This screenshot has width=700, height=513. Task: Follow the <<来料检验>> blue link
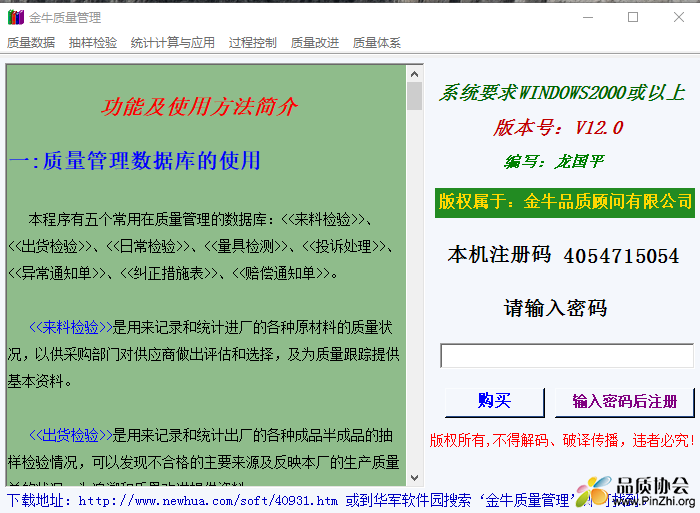tap(71, 327)
